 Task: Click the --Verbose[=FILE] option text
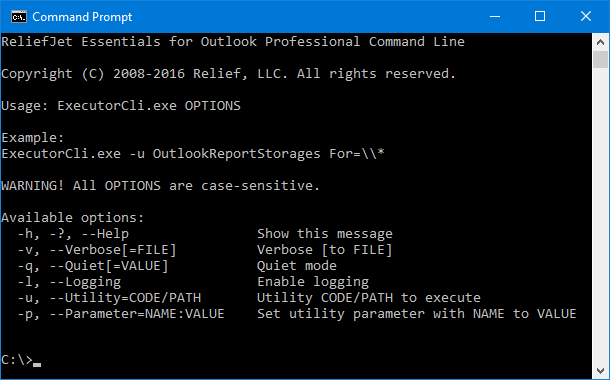click(113, 250)
